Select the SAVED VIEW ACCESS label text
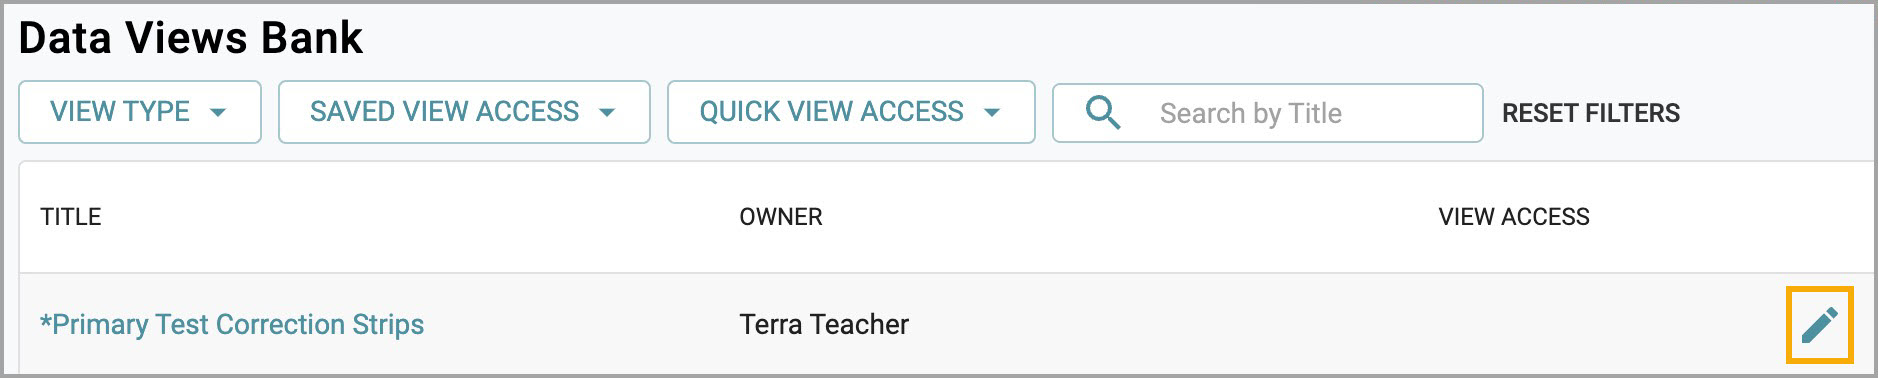This screenshot has height=378, width=1878. 444,112
